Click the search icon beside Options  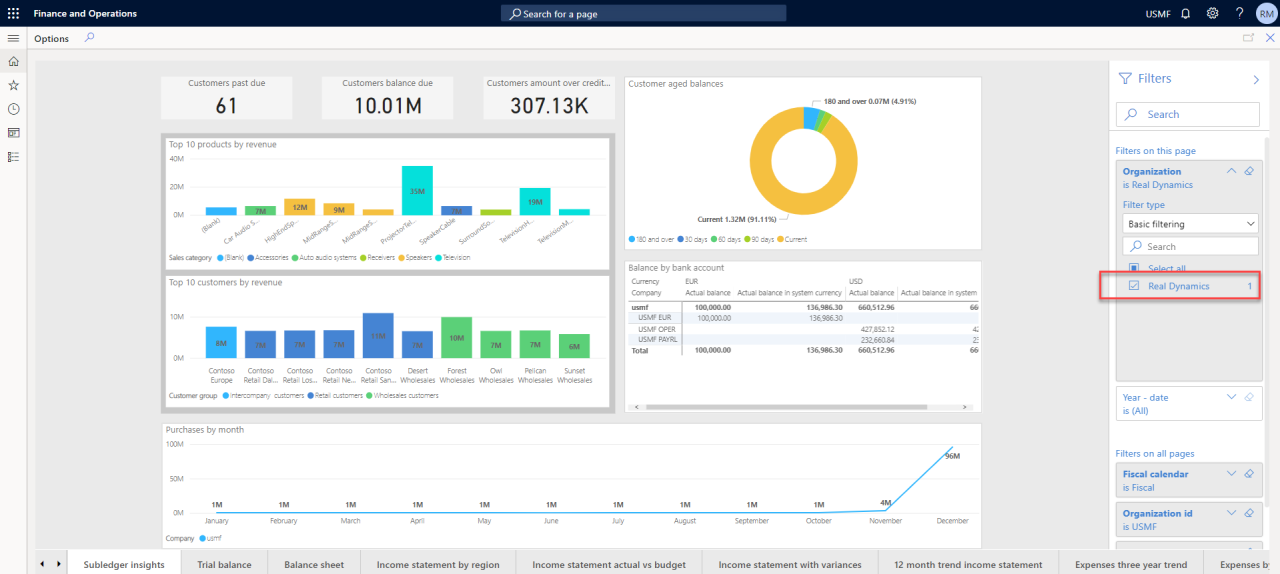pyautogui.click(x=89, y=38)
